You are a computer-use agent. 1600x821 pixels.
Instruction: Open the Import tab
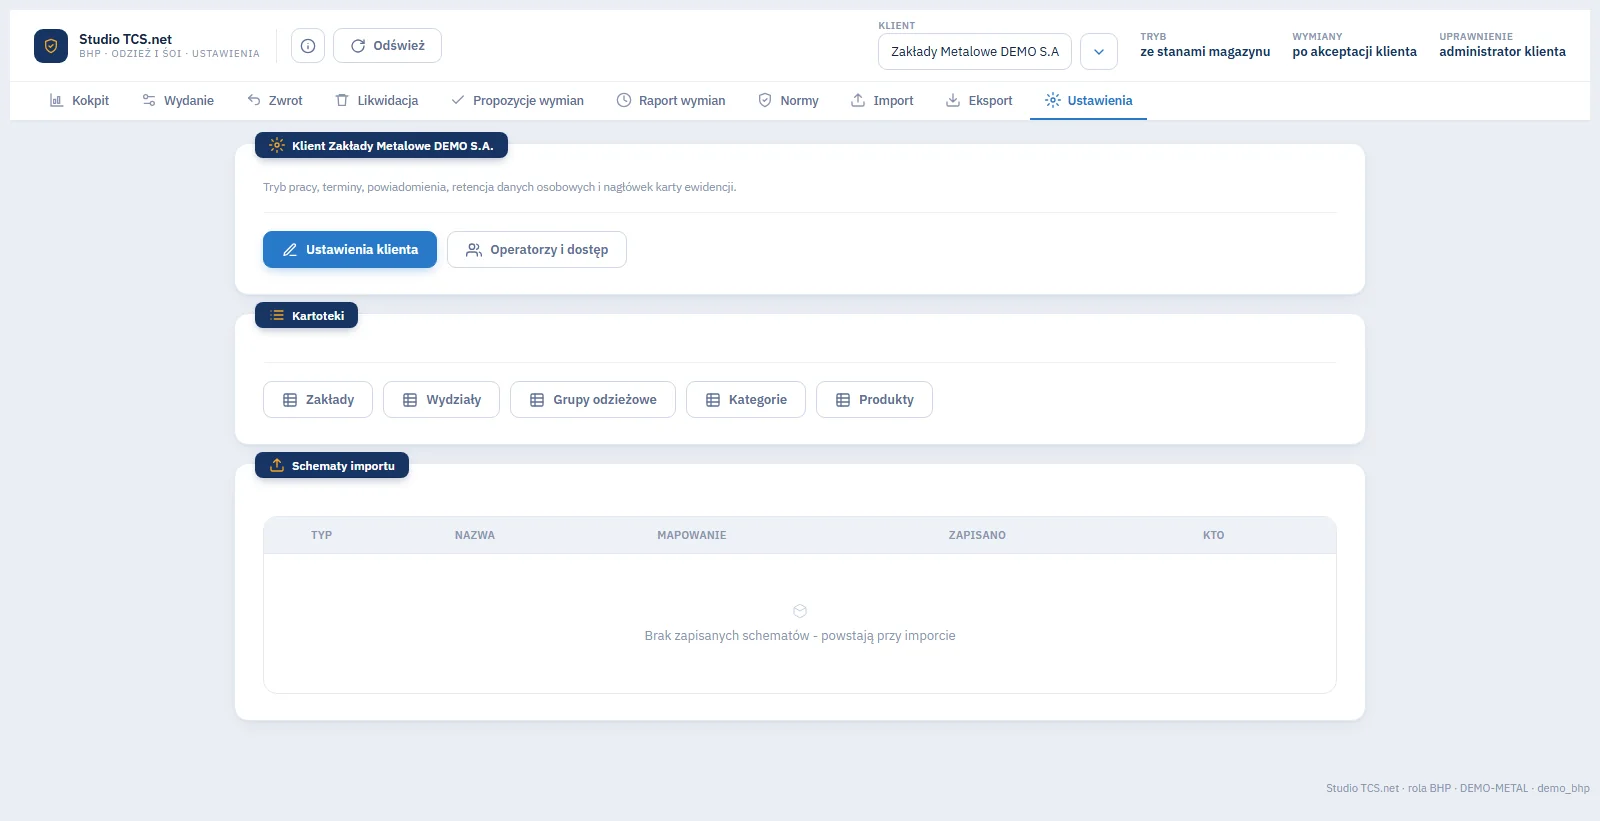coord(882,101)
